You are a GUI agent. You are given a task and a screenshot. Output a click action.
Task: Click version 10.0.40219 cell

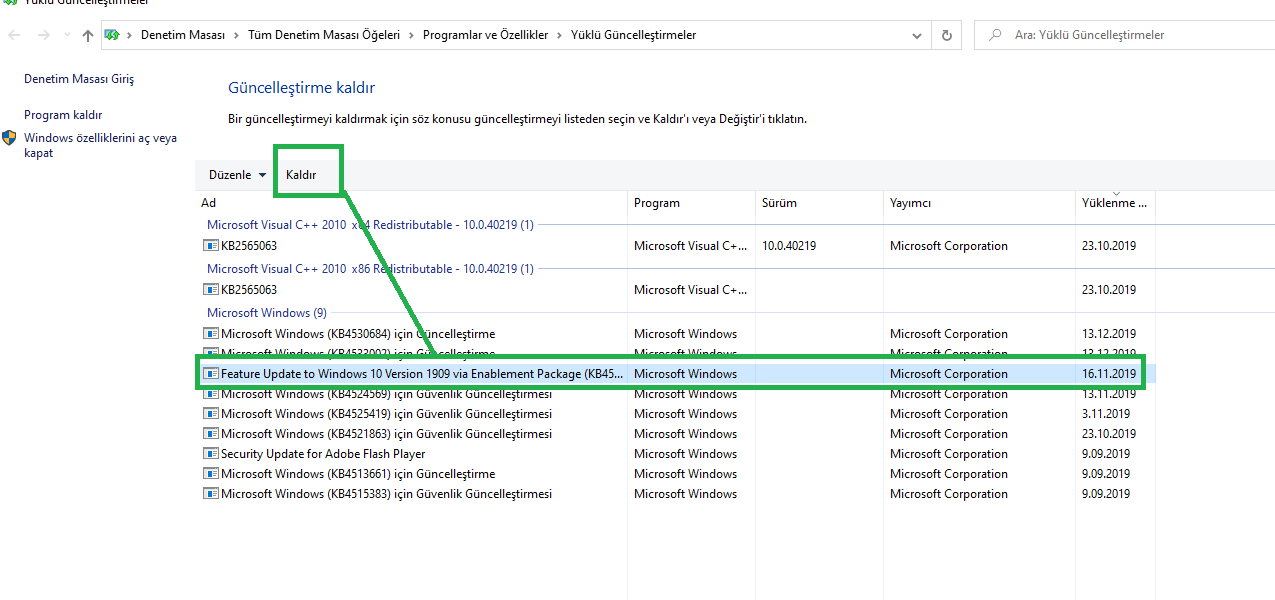[789, 246]
